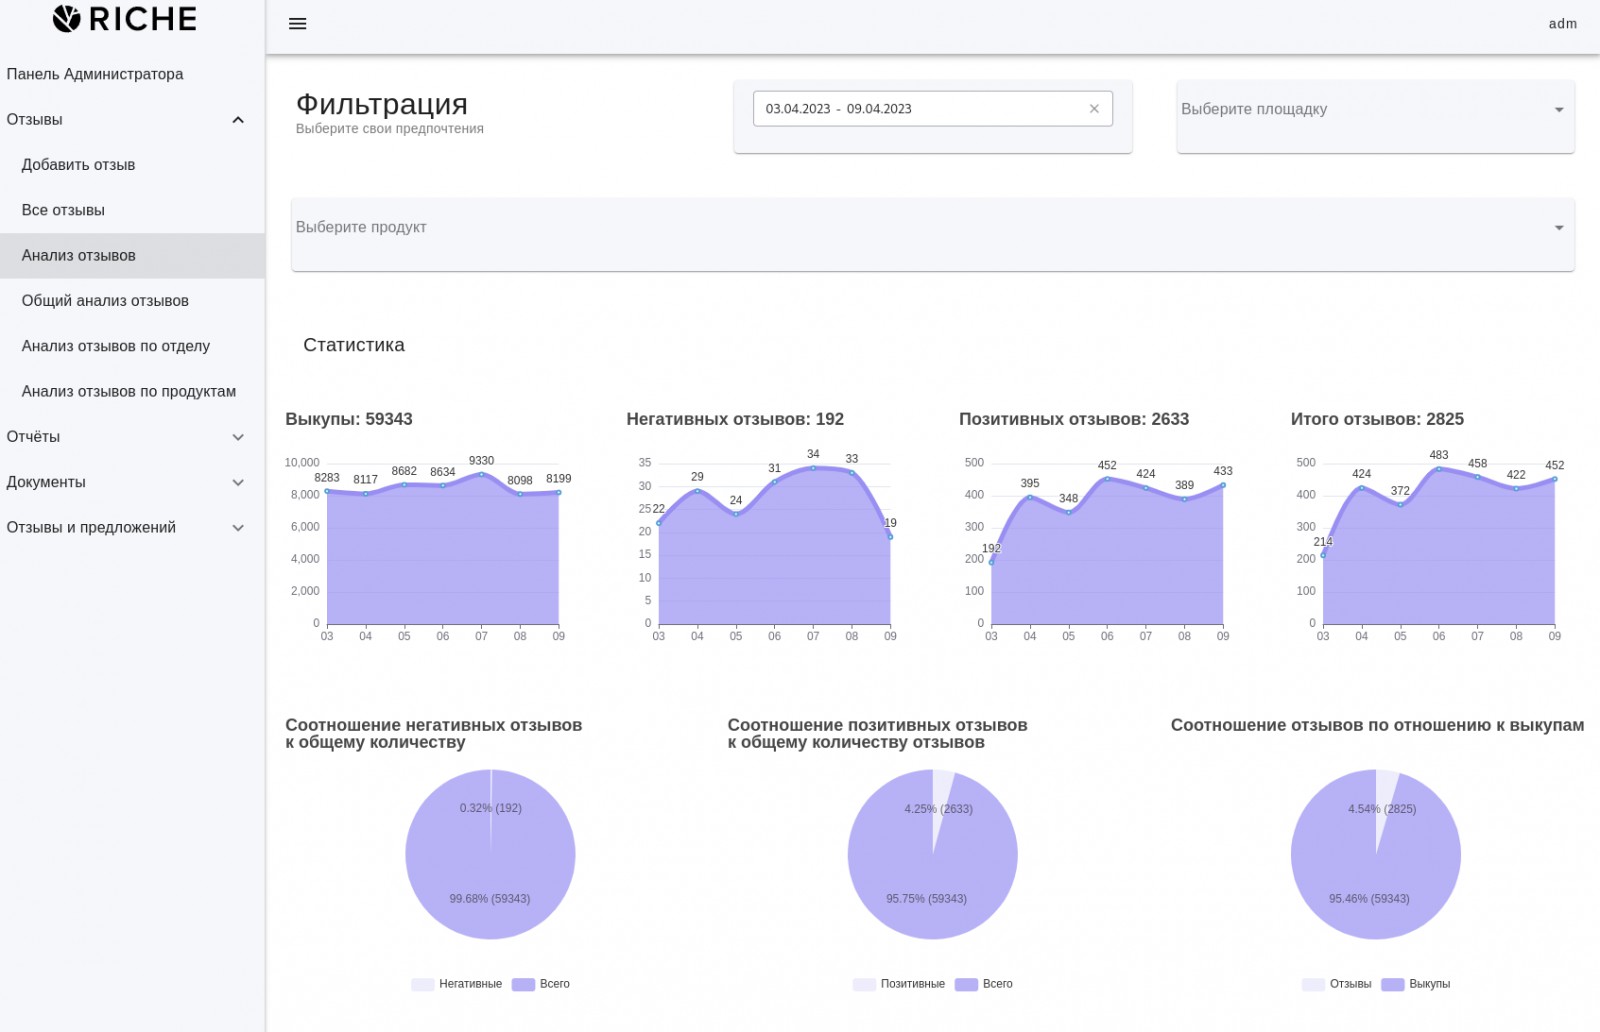
Task: Click the date range input field
Action: (x=932, y=109)
